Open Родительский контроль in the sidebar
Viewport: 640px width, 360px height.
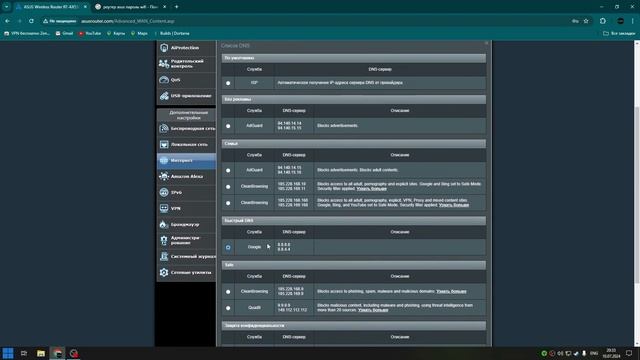pos(186,64)
